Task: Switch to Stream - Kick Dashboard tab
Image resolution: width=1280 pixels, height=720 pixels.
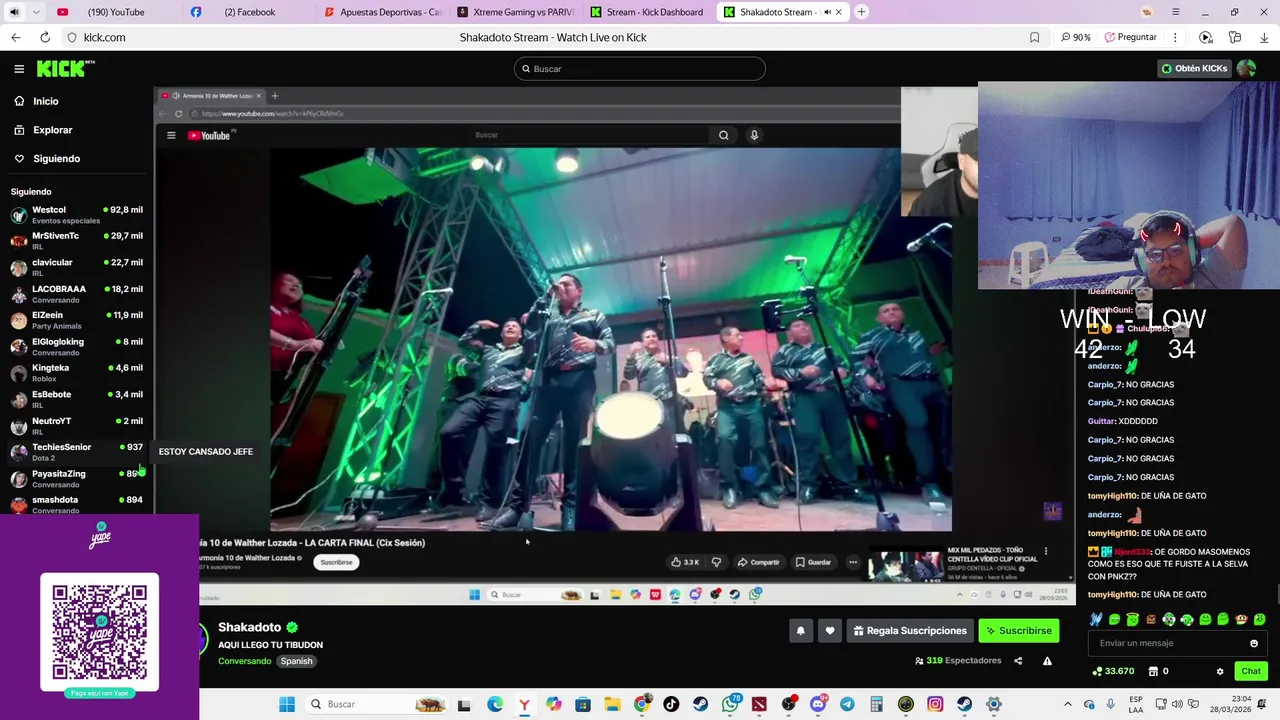Action: click(x=648, y=12)
